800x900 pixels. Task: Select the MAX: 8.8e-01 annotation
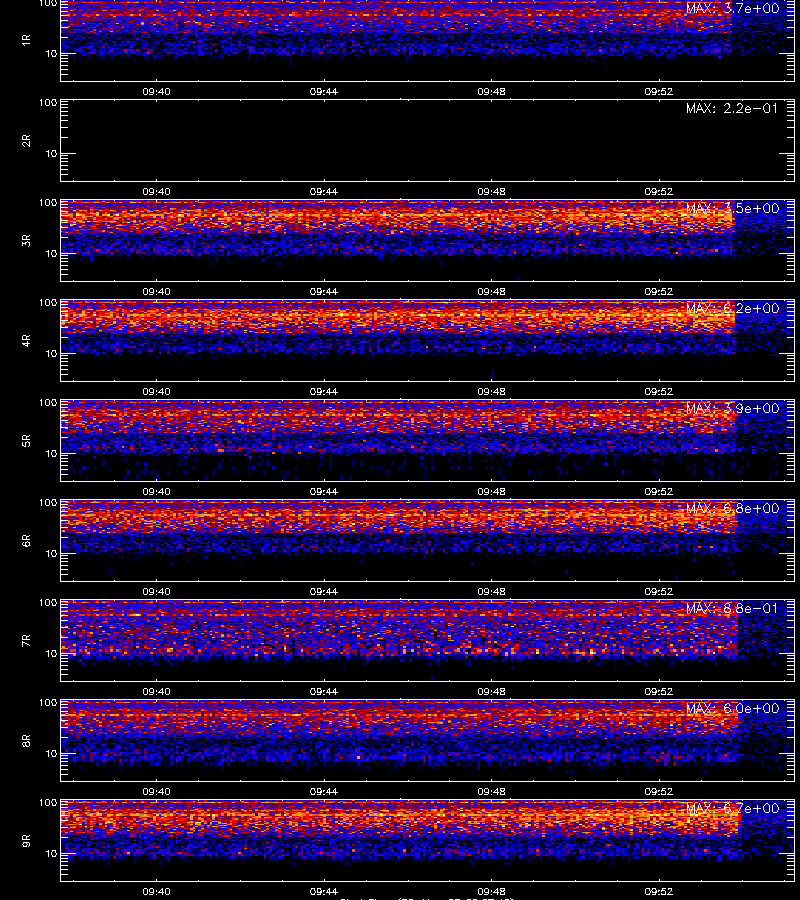(x=732, y=608)
